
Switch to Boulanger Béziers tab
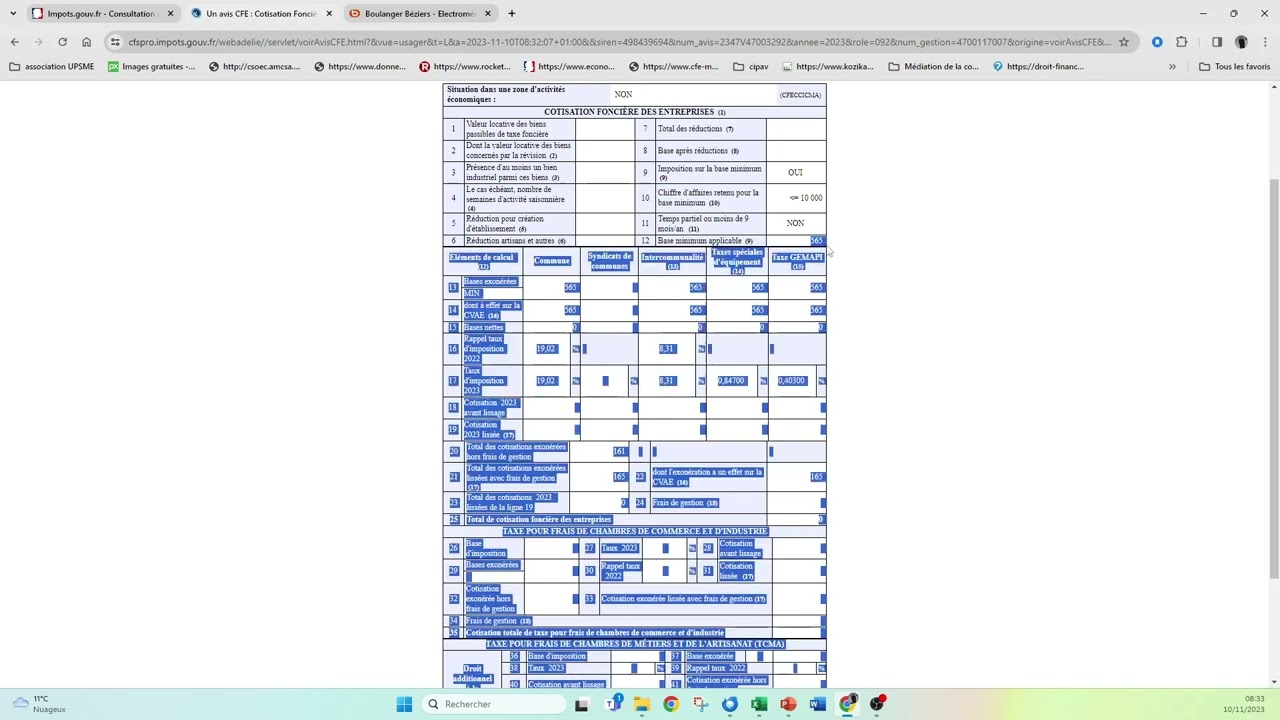419,14
